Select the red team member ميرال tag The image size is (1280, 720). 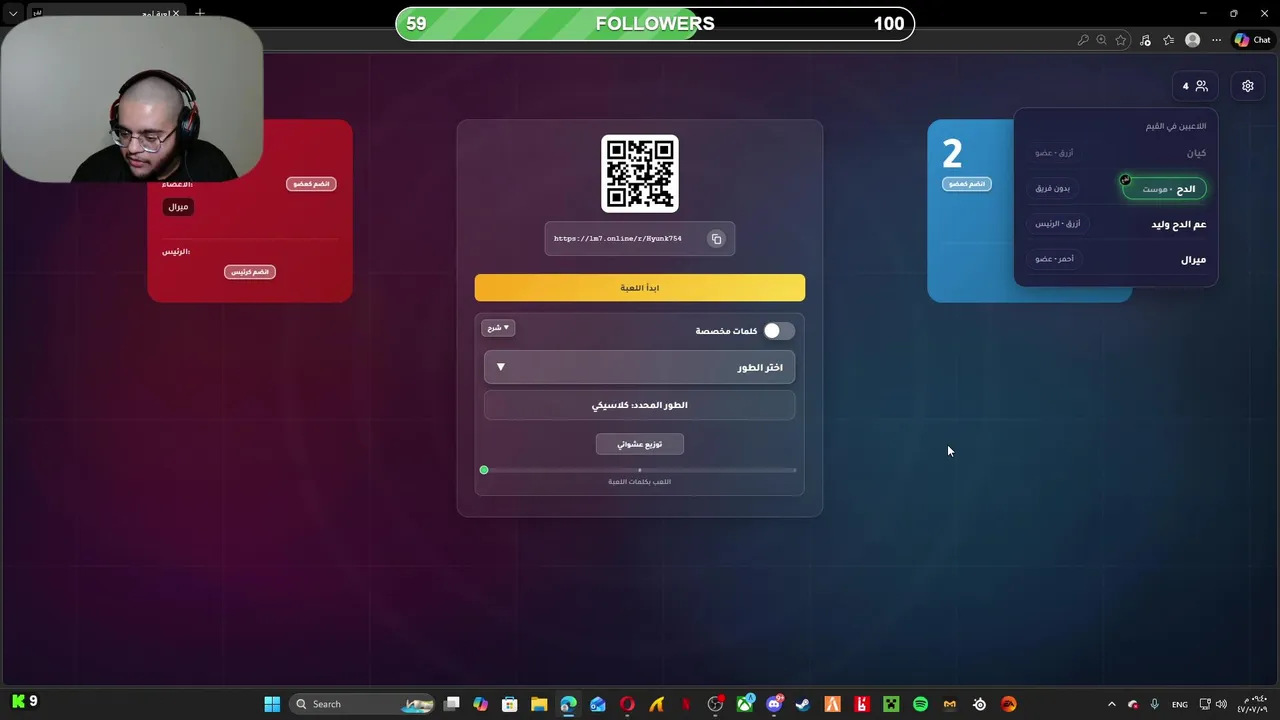coord(178,207)
